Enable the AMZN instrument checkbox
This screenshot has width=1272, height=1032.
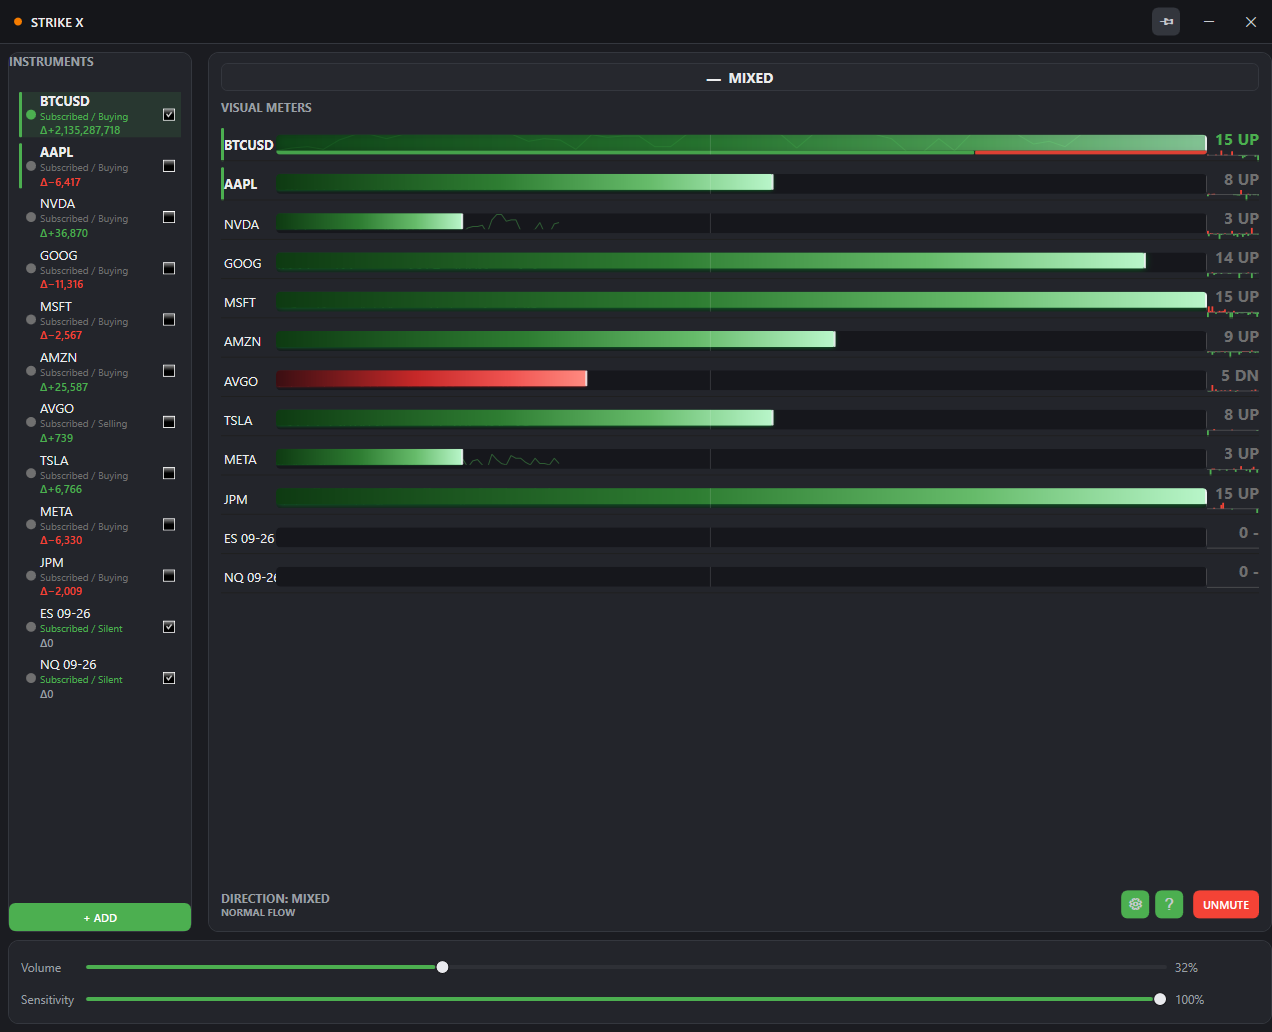pyautogui.click(x=169, y=371)
